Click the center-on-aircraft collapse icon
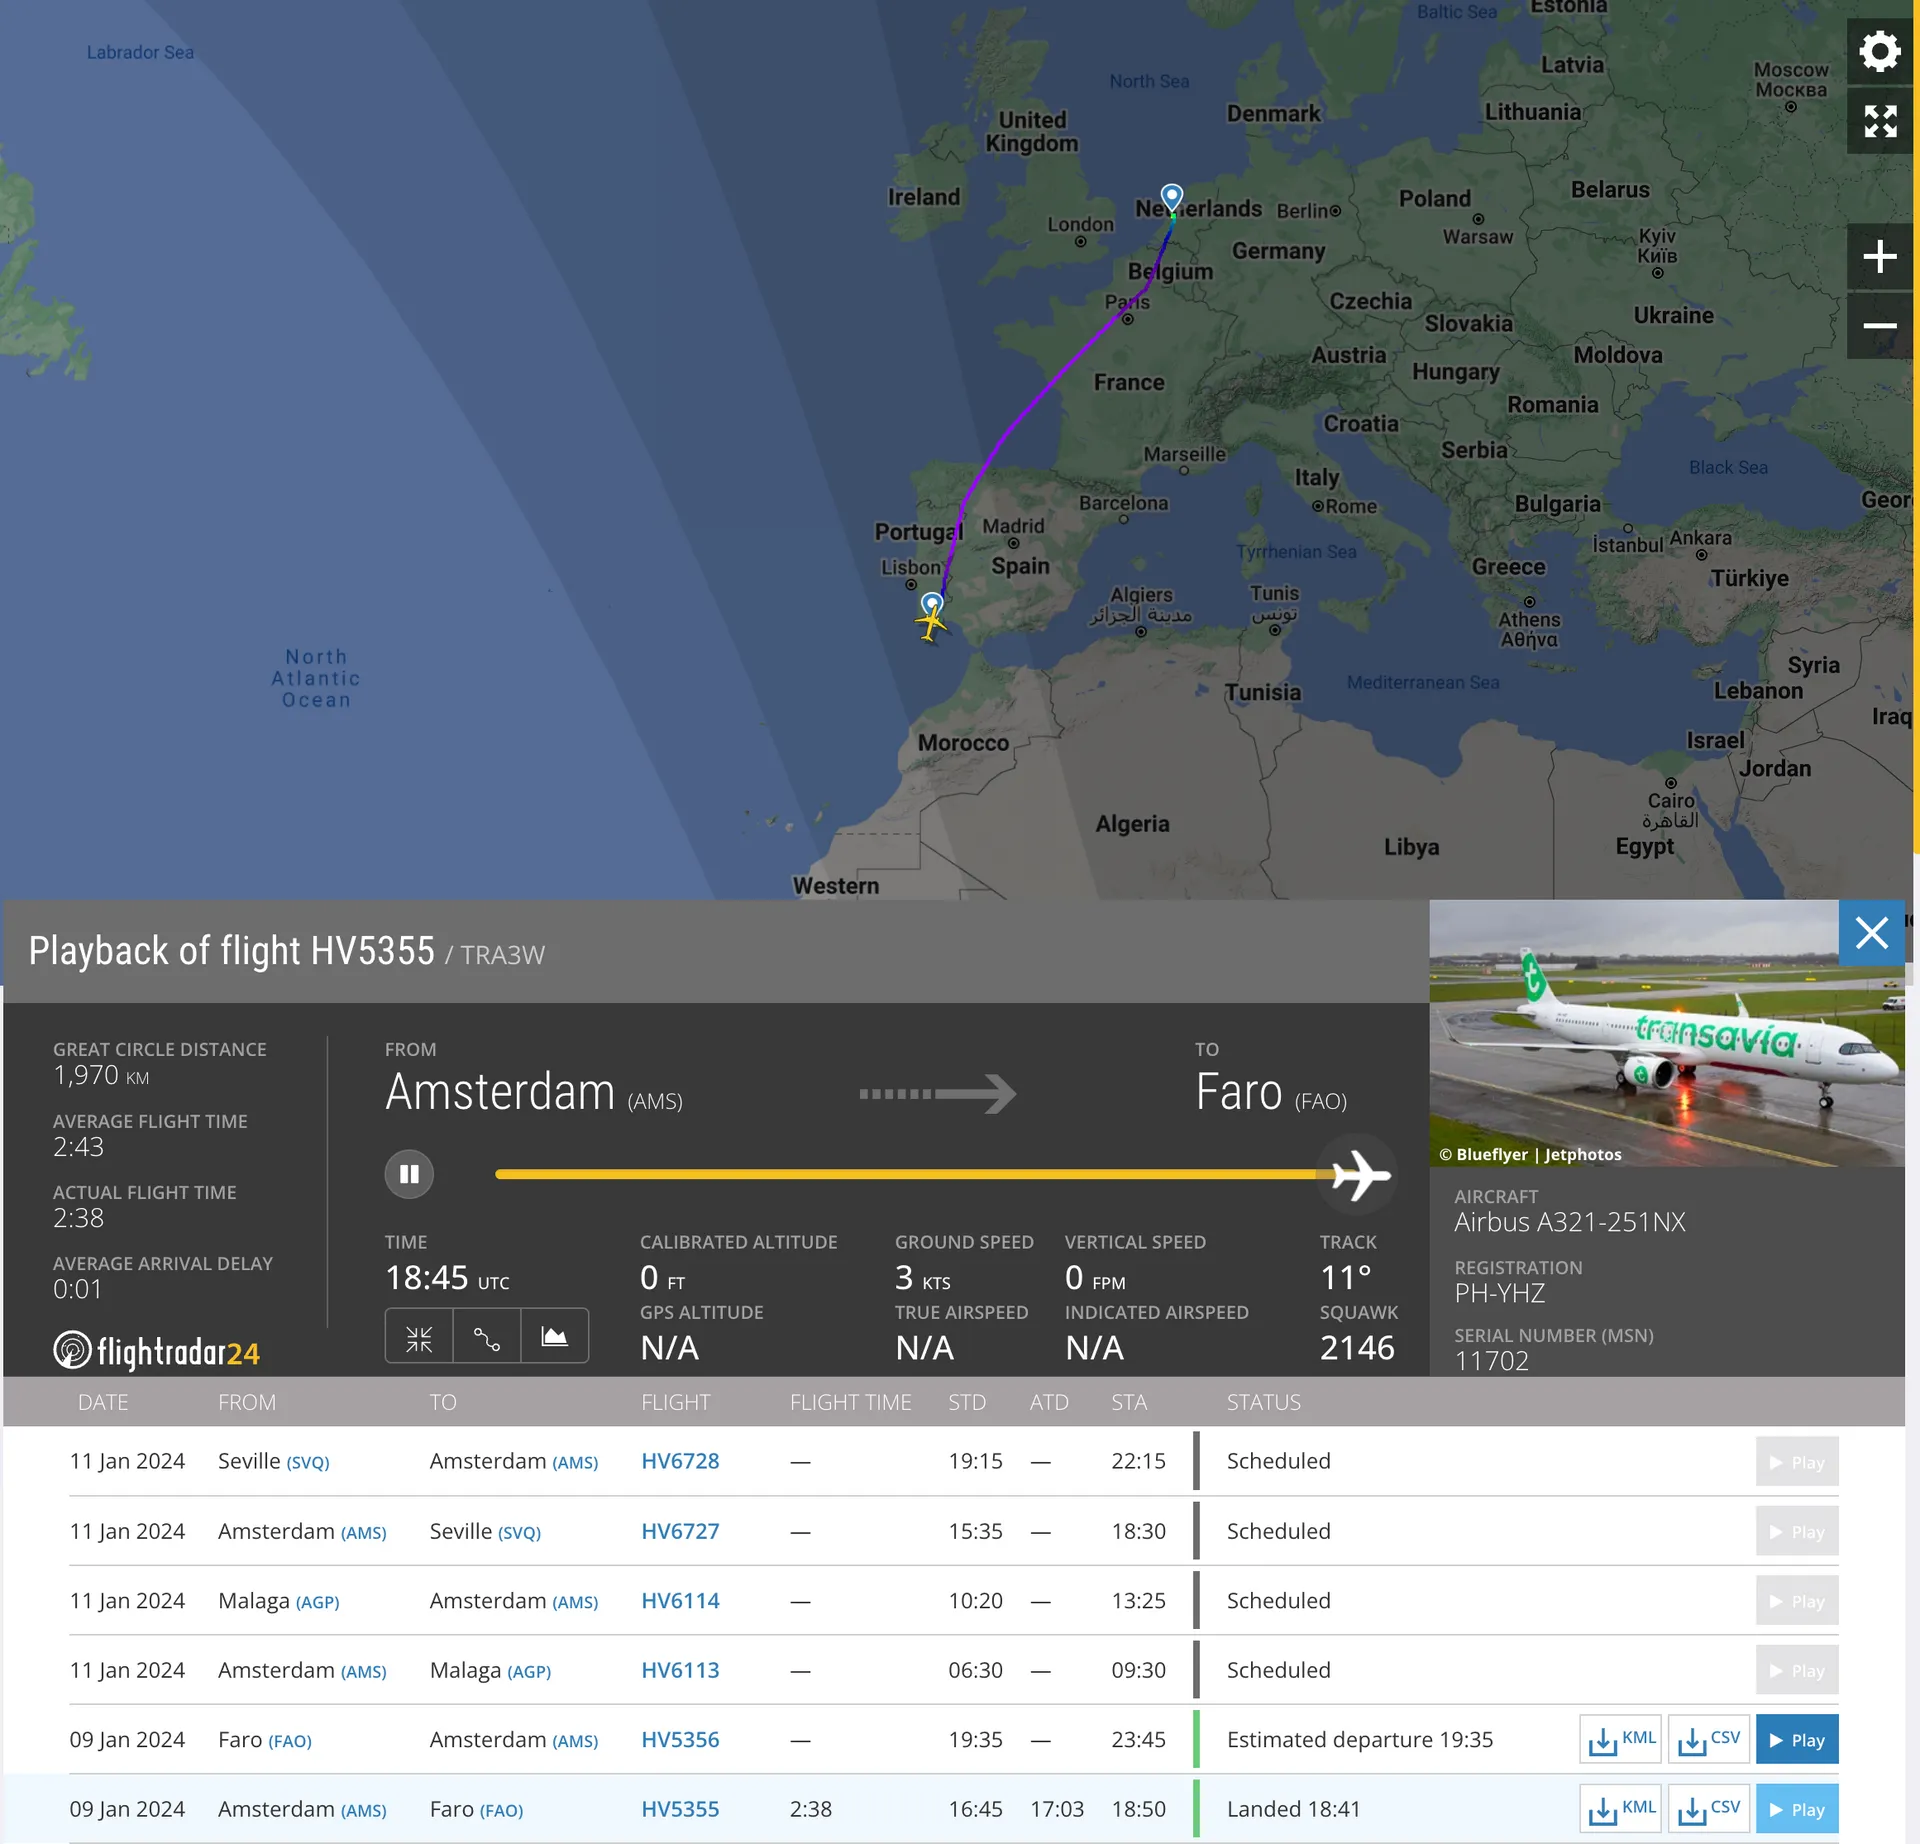Viewport: 1920px width, 1844px height. click(x=419, y=1338)
